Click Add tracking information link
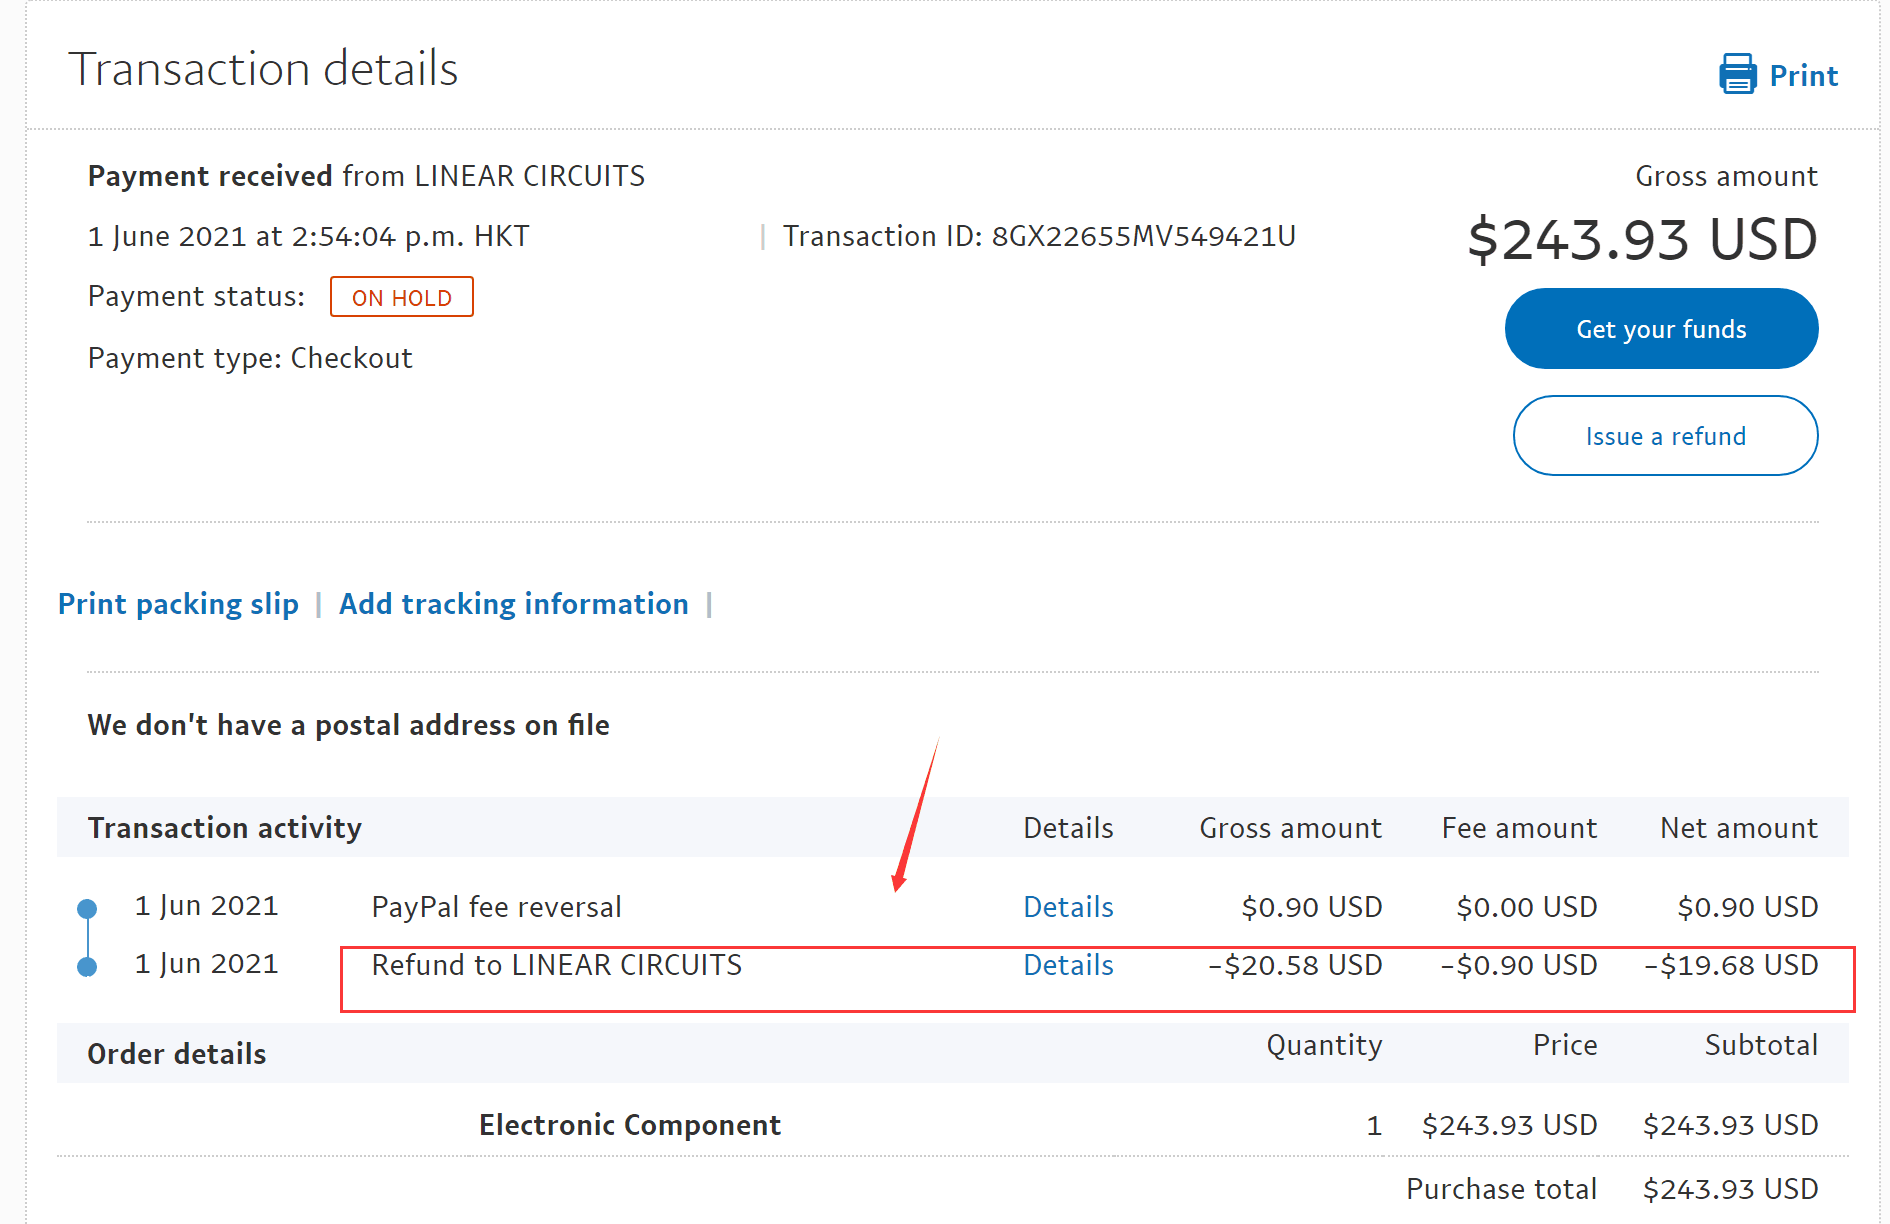The height and width of the screenshot is (1224, 1890). click(514, 604)
